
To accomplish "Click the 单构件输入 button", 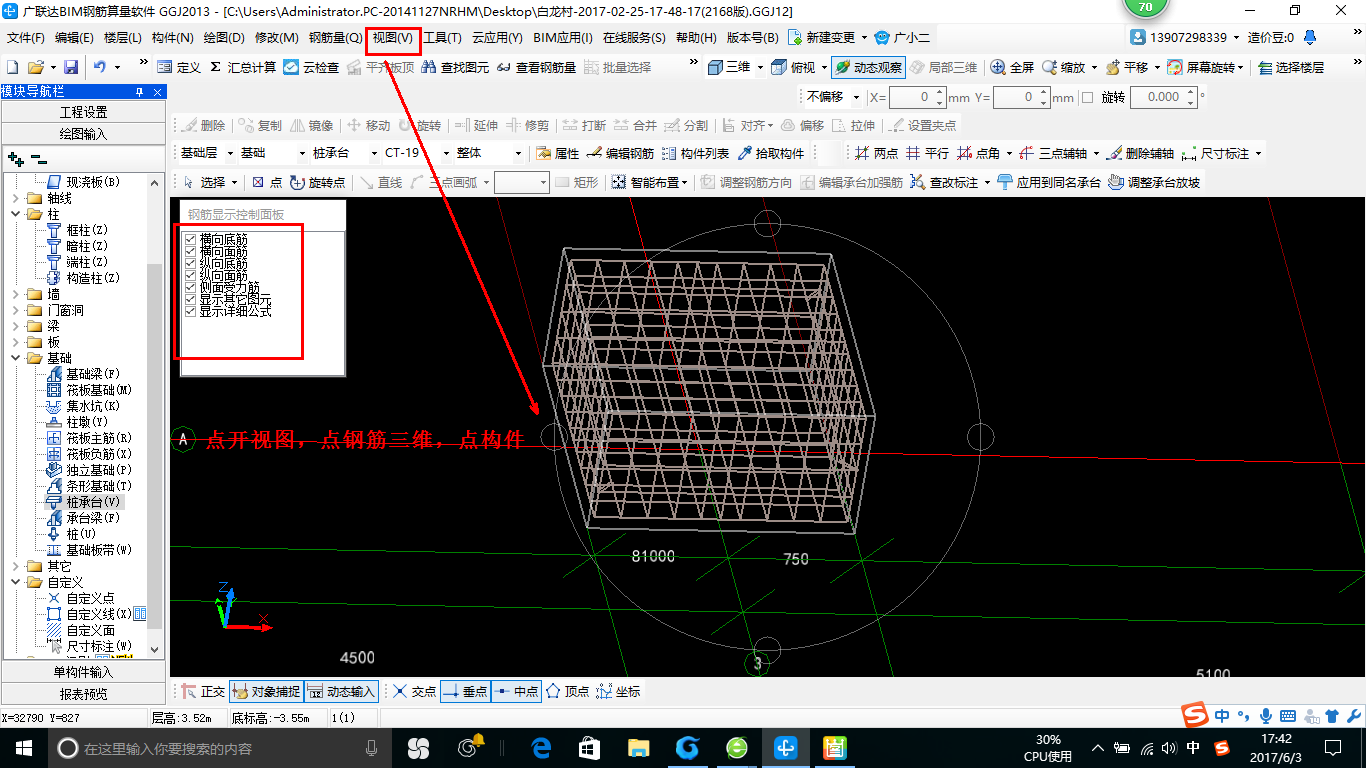I will point(83,672).
